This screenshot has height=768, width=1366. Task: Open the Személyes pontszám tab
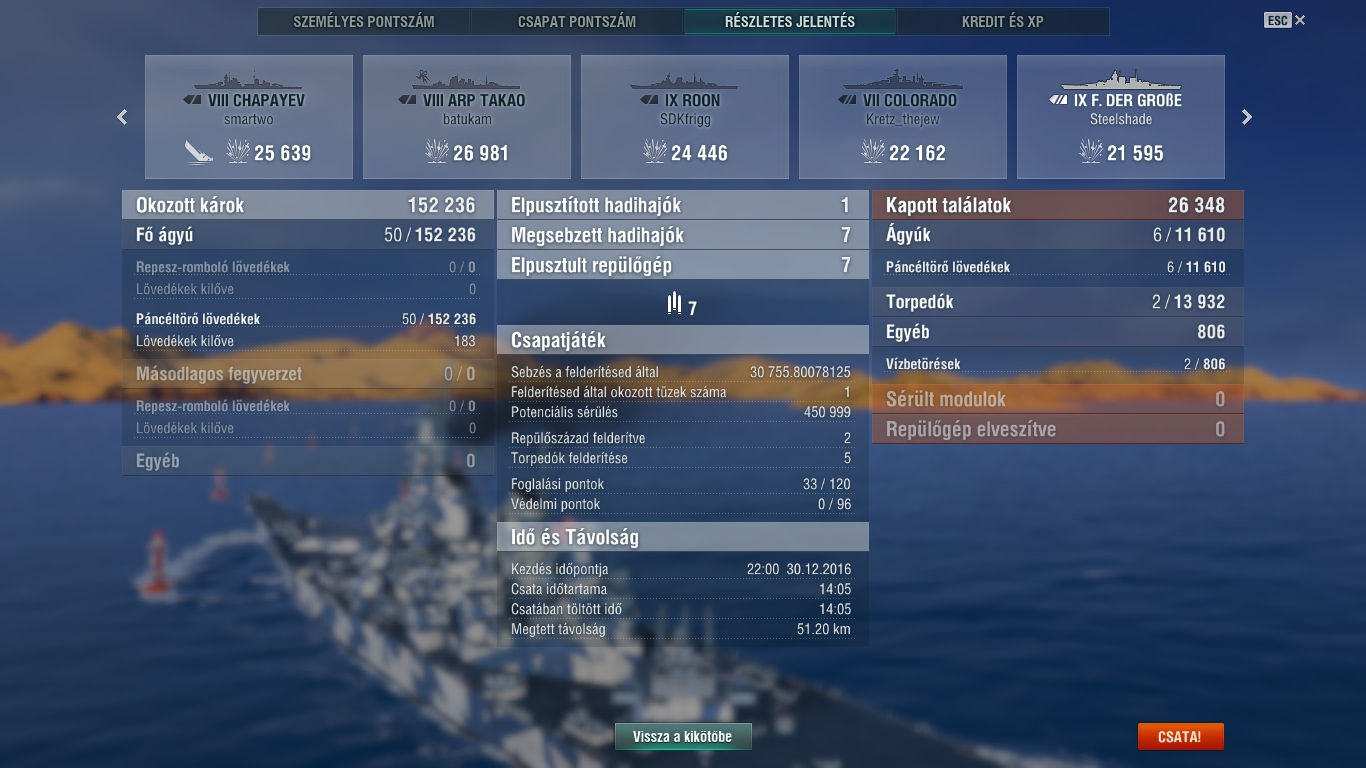coord(364,21)
